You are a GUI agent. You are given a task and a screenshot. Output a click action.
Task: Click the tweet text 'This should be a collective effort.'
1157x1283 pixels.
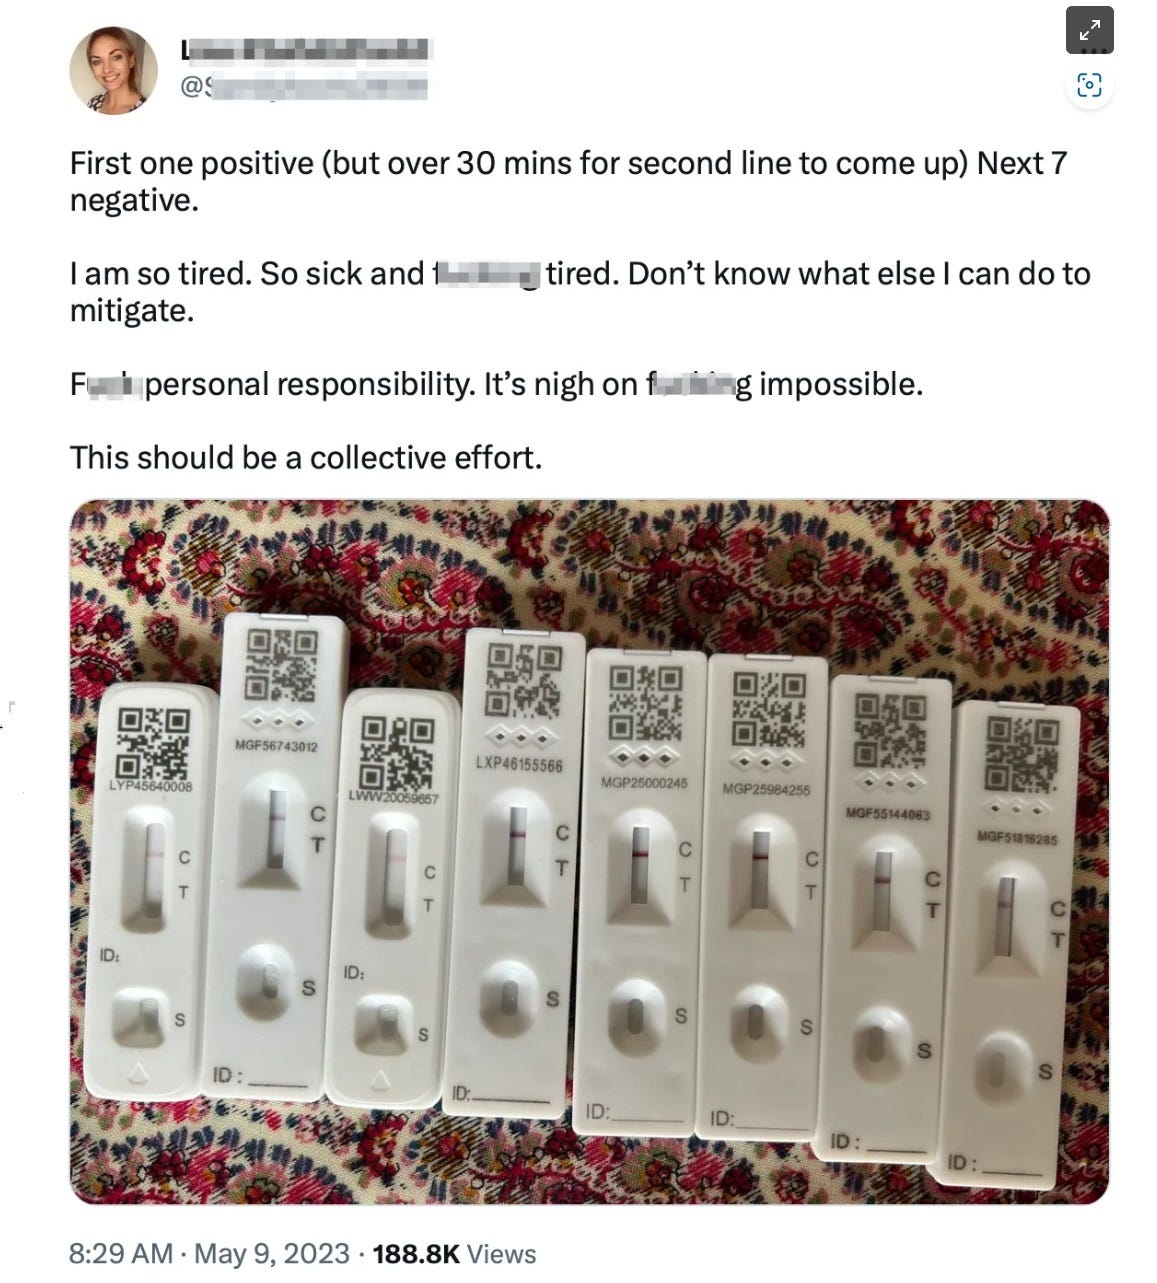pyautogui.click(x=306, y=458)
